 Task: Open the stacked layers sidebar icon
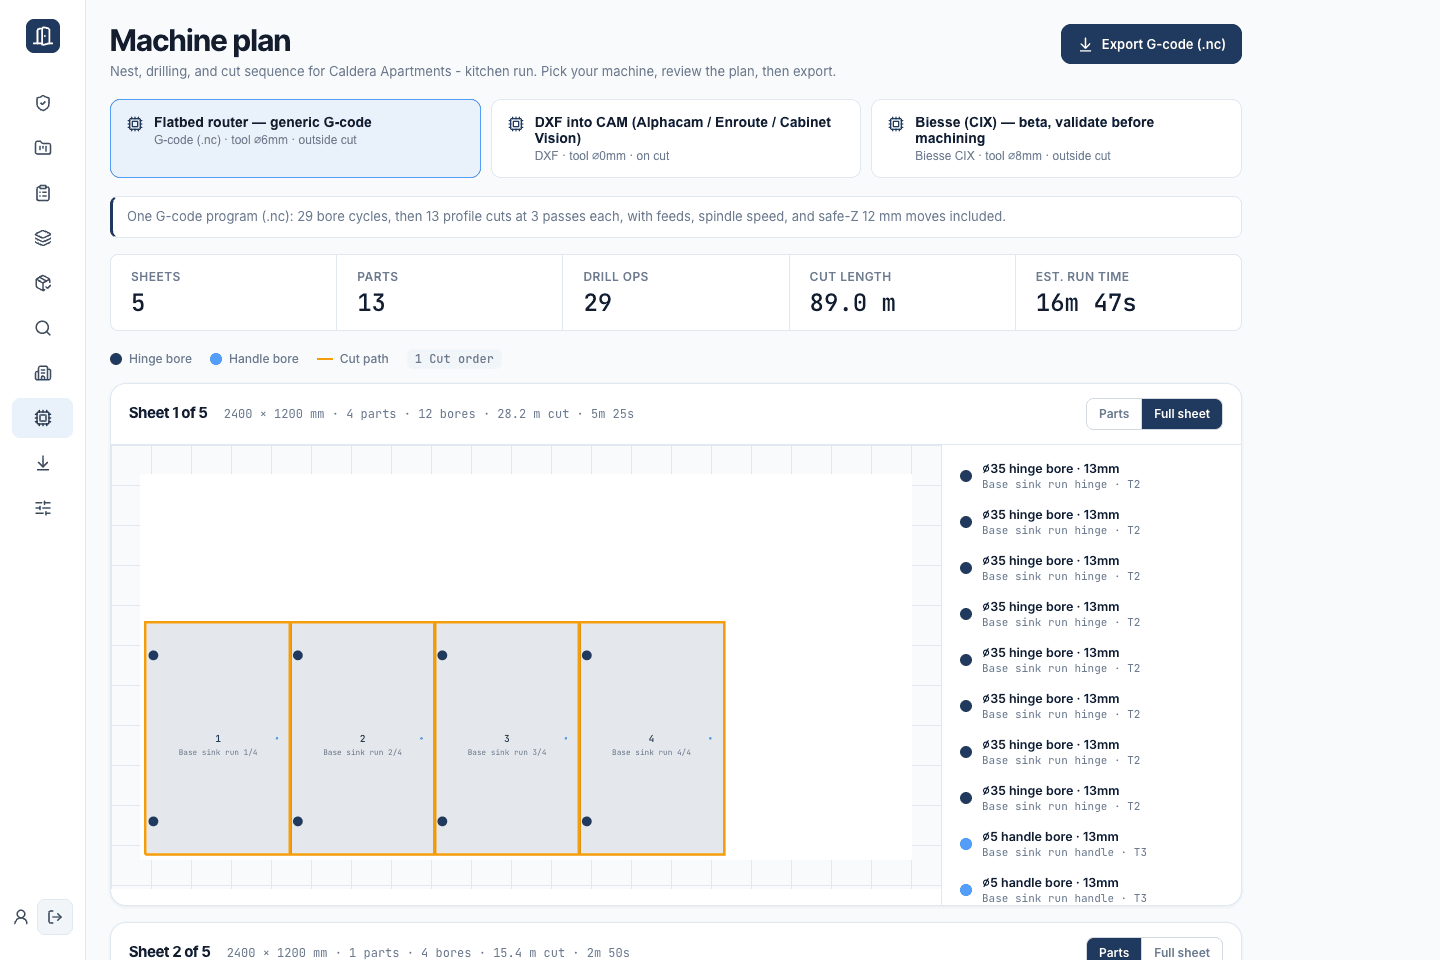(43, 238)
